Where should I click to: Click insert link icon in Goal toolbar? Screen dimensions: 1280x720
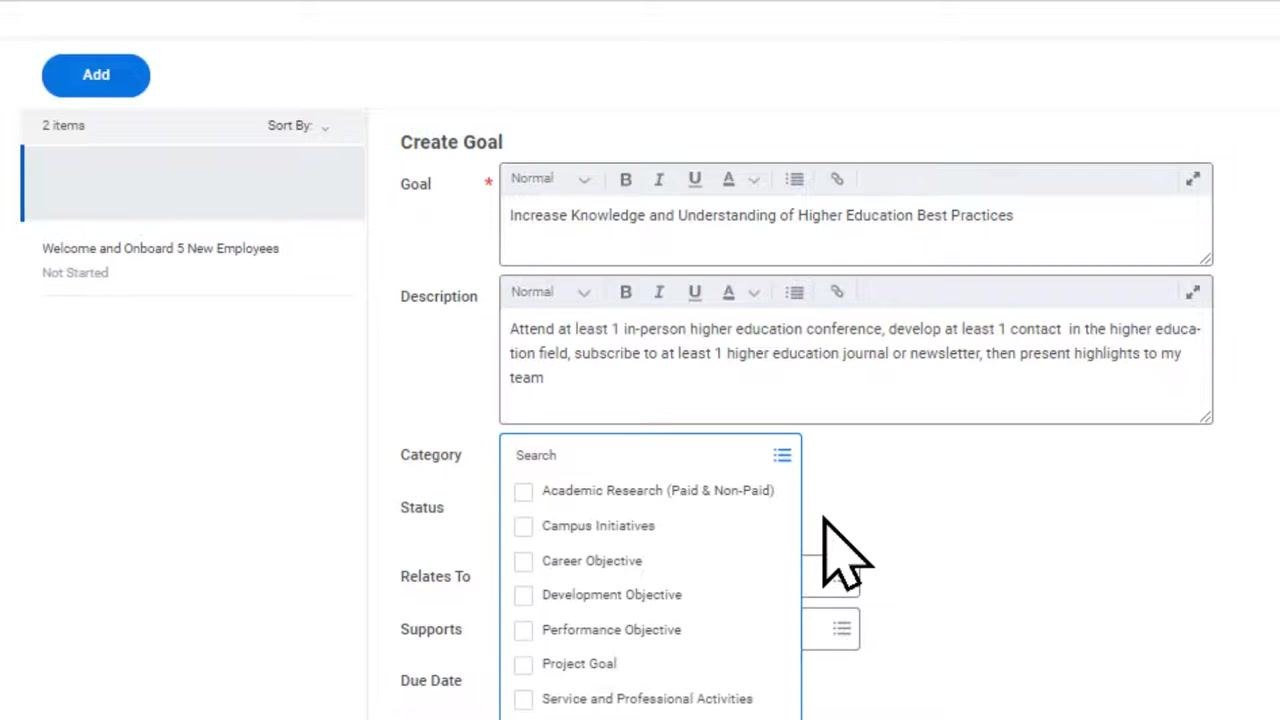[837, 179]
